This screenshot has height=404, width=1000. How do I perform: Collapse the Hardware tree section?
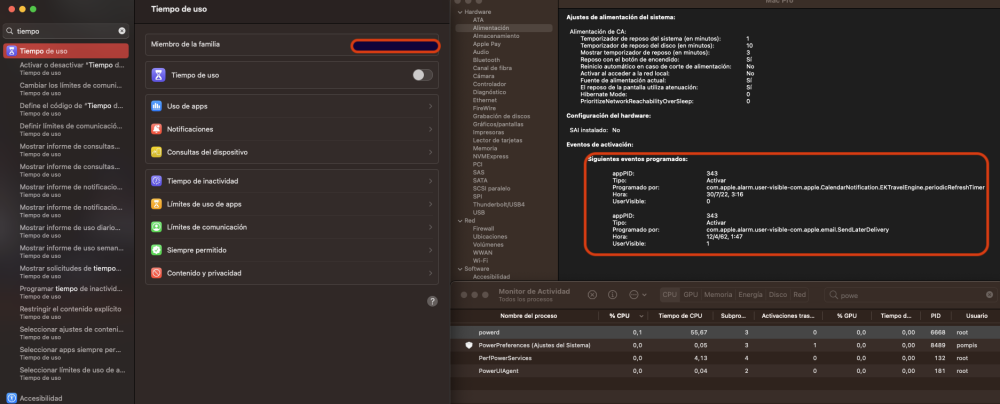(x=460, y=12)
